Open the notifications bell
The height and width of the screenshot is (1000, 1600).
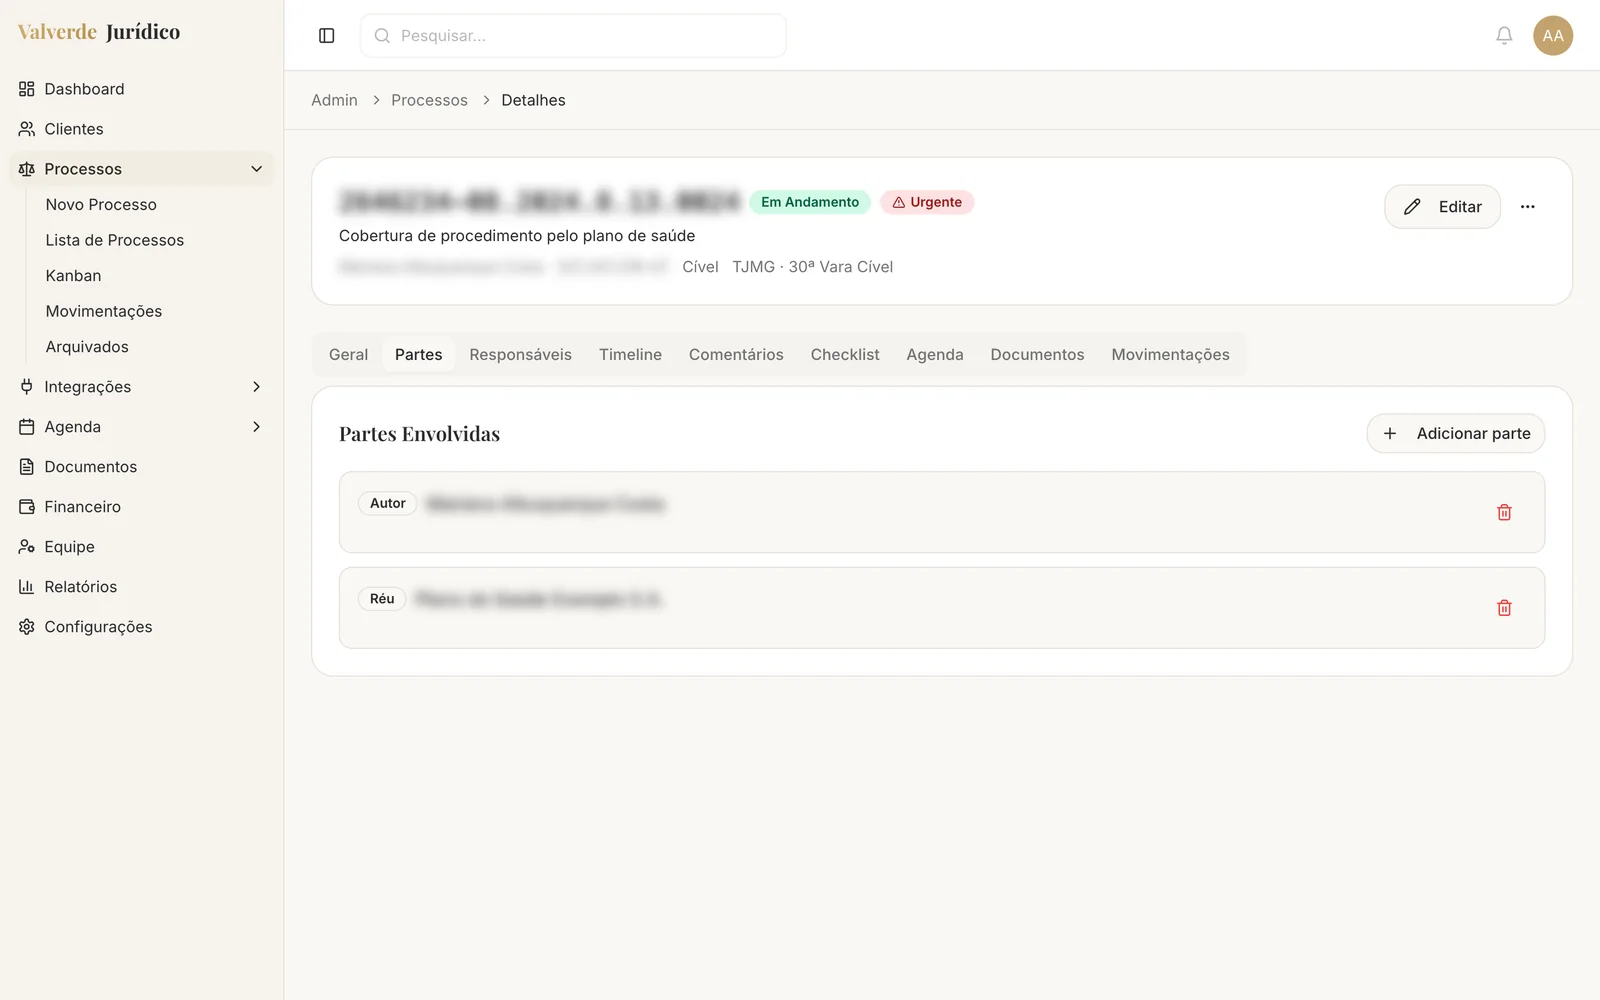(x=1504, y=36)
